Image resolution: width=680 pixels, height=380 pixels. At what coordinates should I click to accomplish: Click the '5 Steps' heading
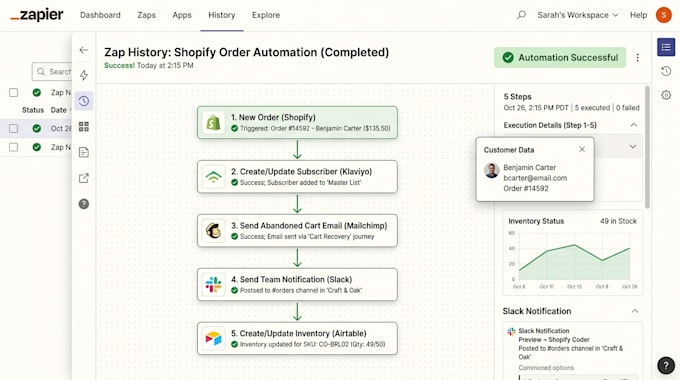(517, 97)
